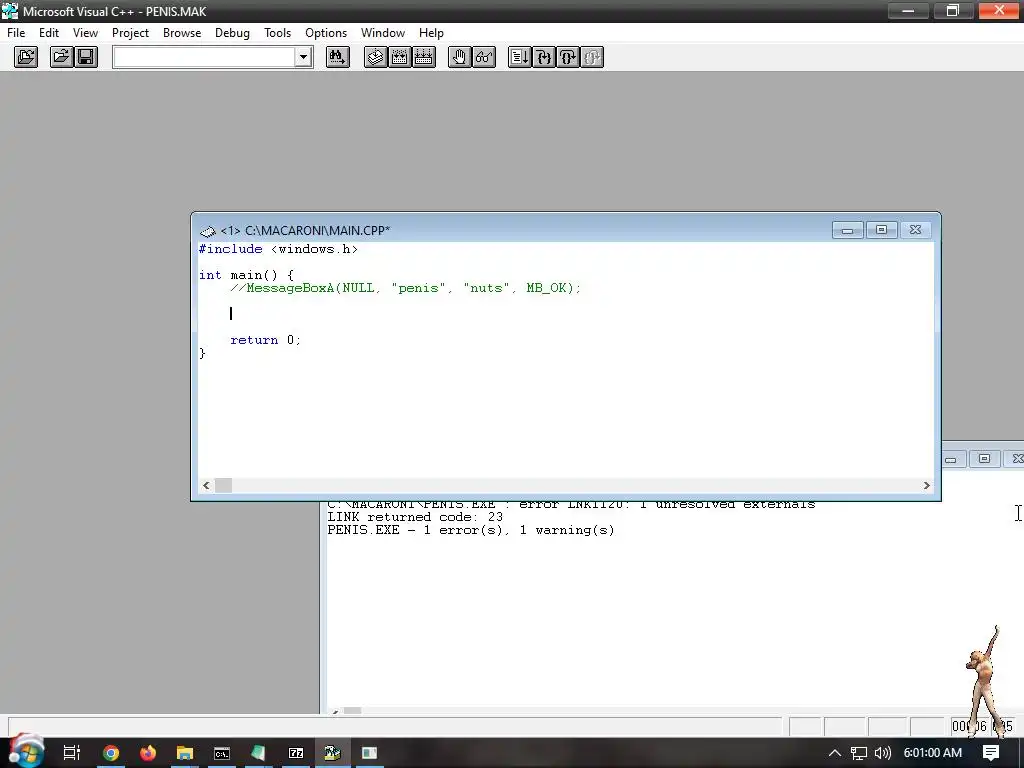Click the "int main() {" line
The width and height of the screenshot is (1024, 768).
coord(246,275)
